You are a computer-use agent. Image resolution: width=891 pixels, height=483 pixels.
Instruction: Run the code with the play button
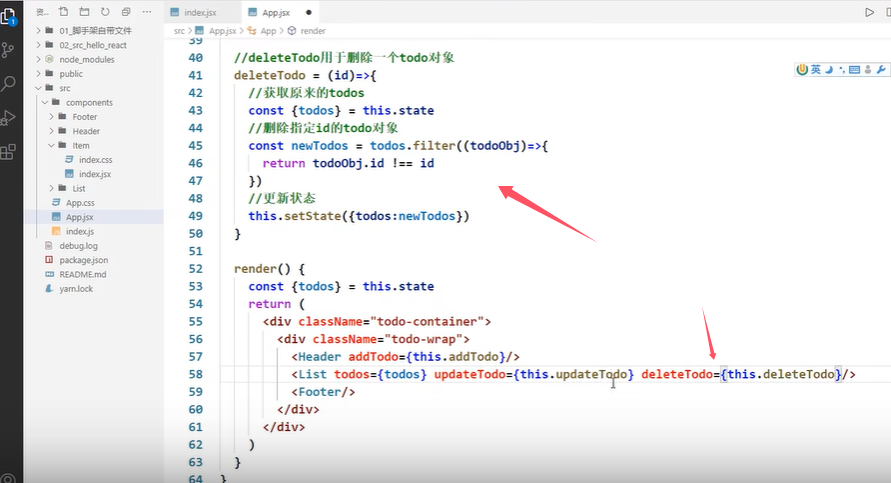pyautogui.click(x=869, y=12)
